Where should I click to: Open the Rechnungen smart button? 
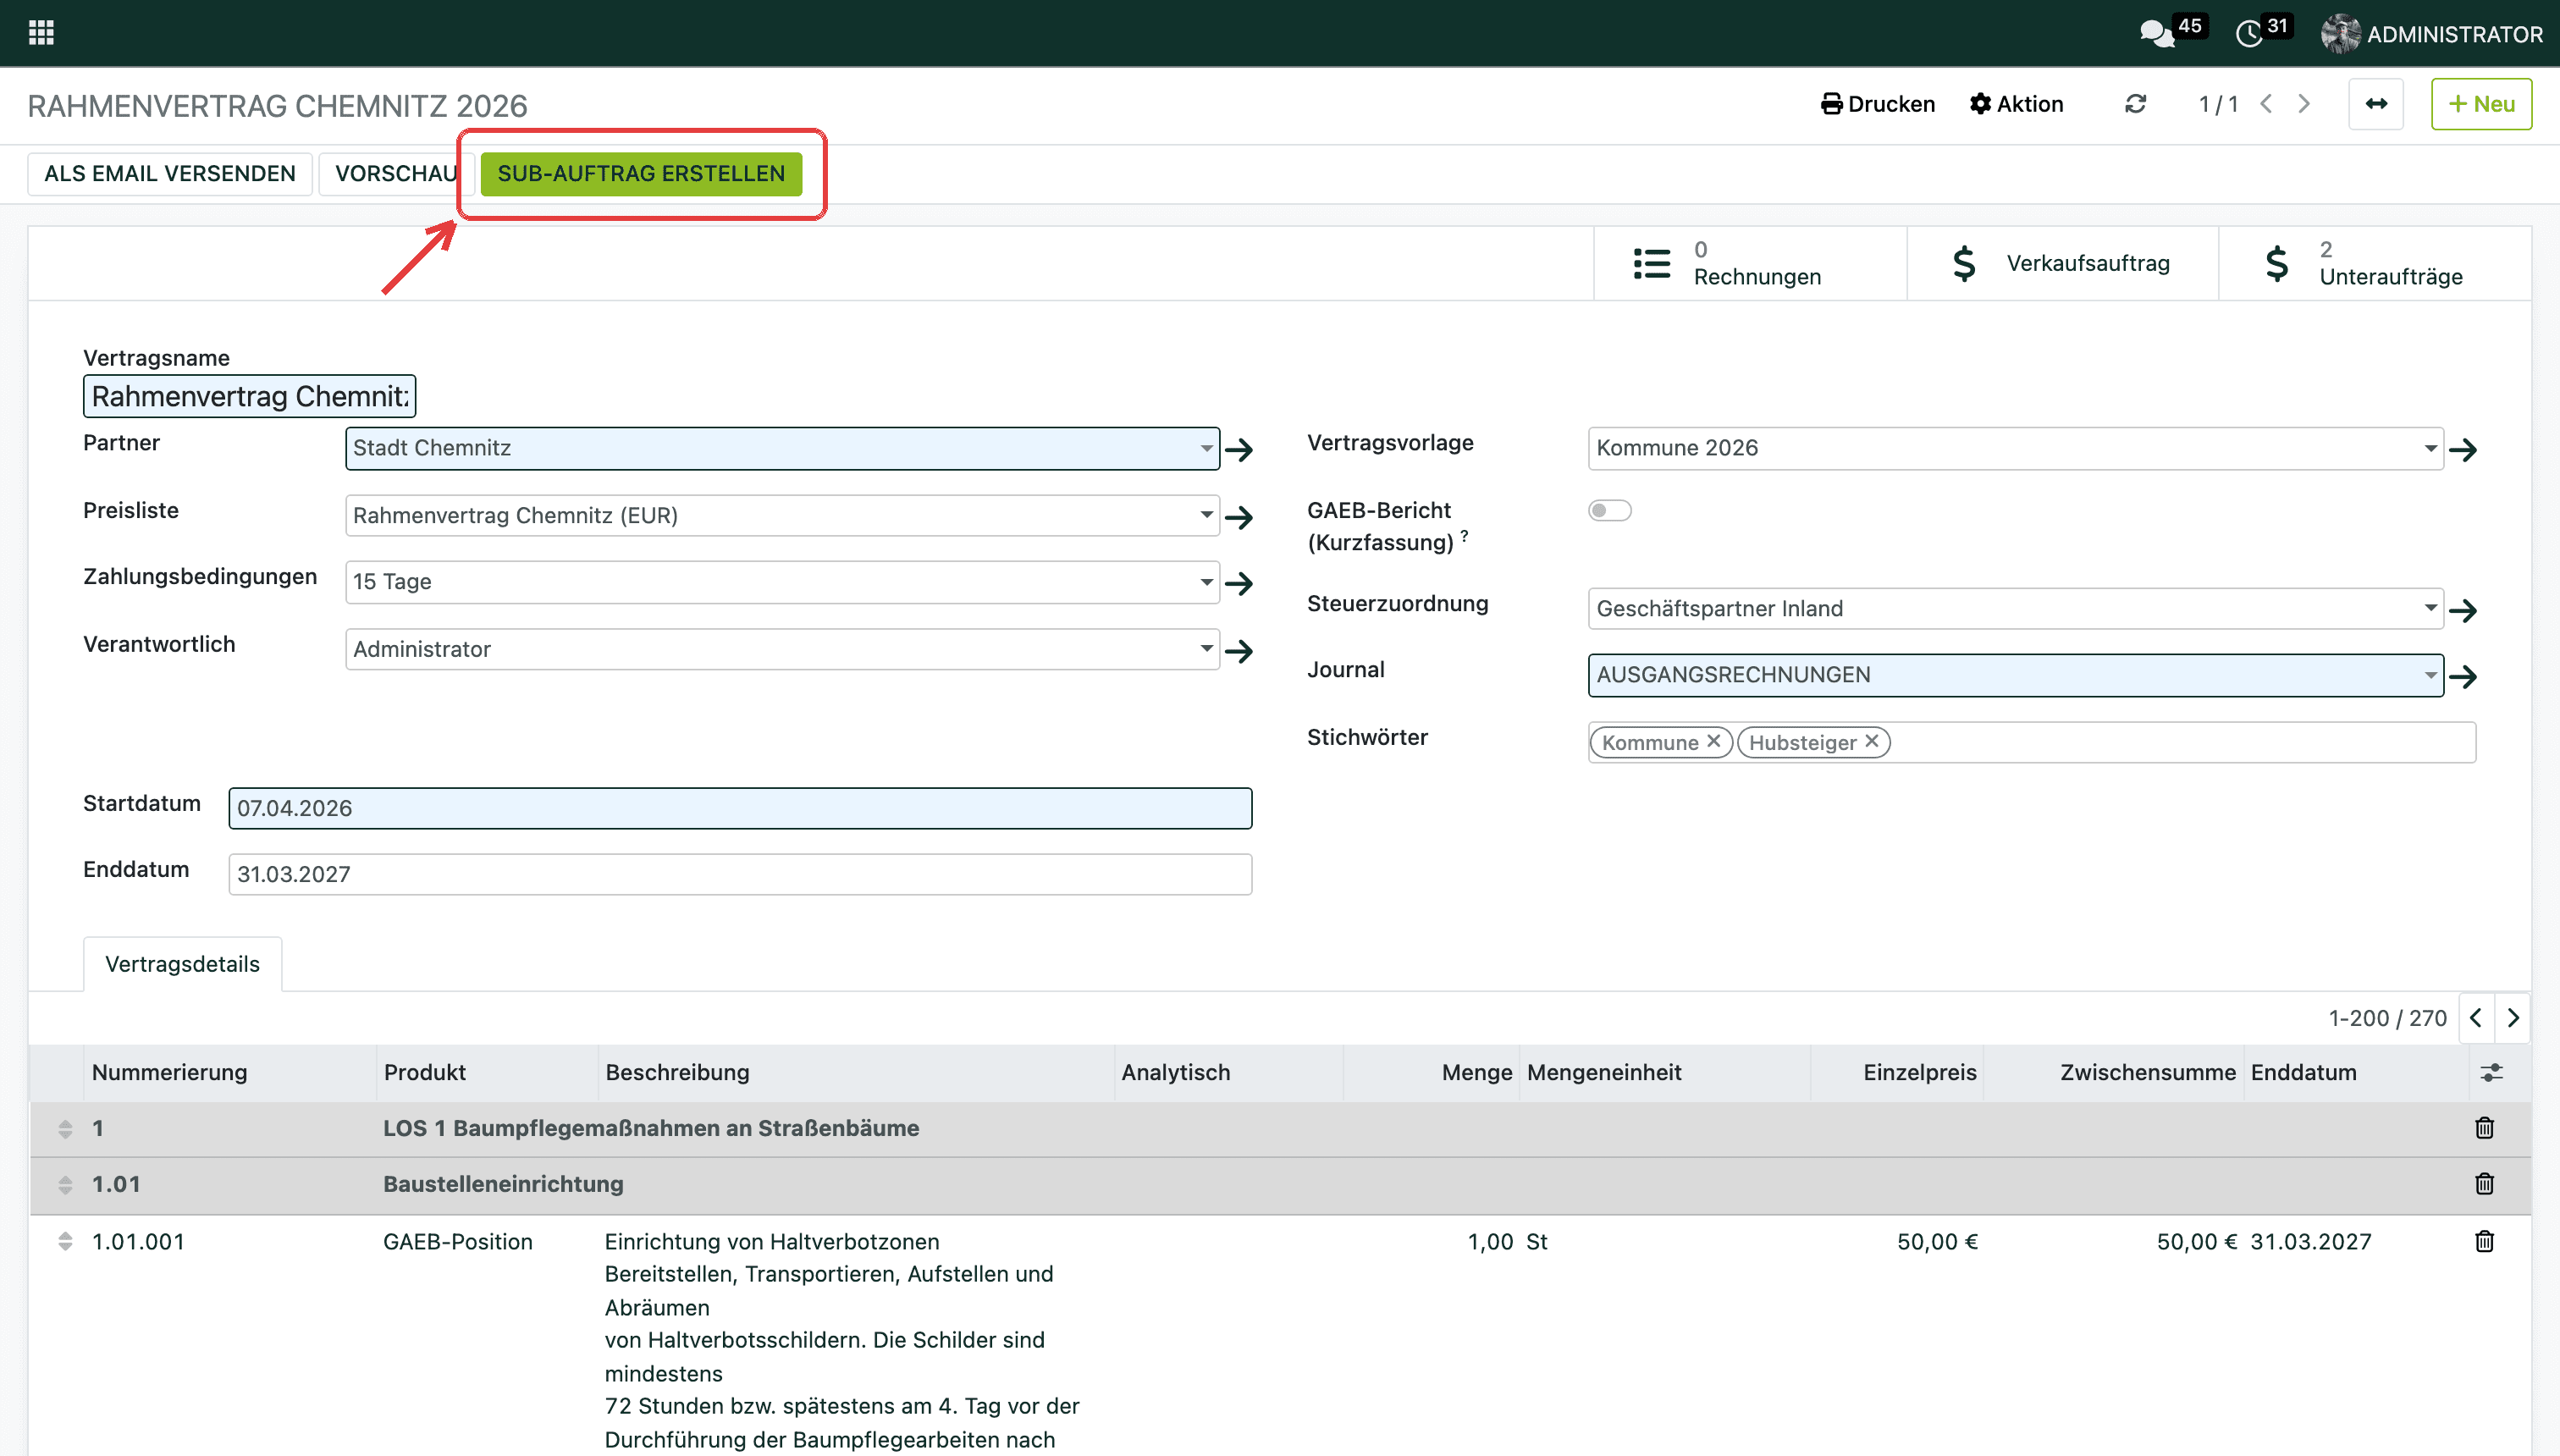click(1750, 264)
